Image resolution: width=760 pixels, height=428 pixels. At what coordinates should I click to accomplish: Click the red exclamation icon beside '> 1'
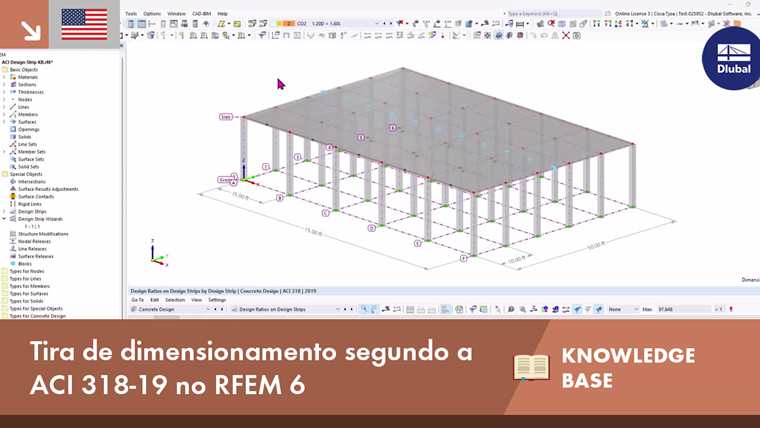[x=731, y=309]
